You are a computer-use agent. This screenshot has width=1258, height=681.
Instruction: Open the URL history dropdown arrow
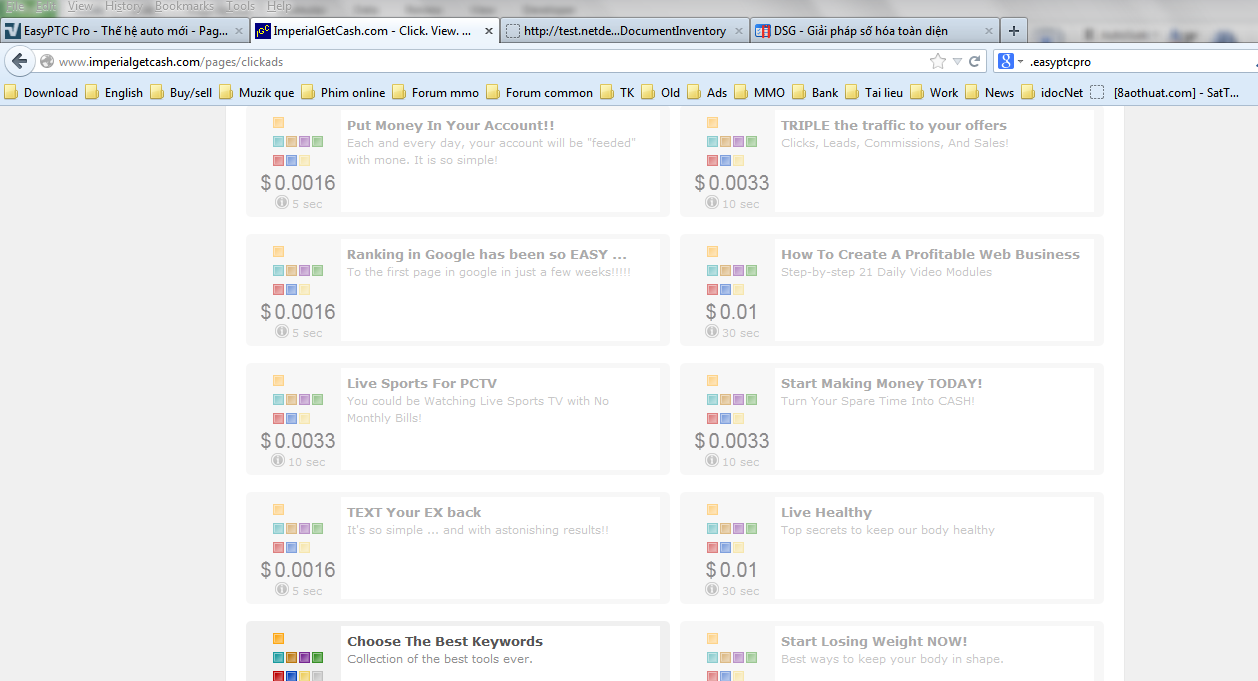tap(957, 62)
